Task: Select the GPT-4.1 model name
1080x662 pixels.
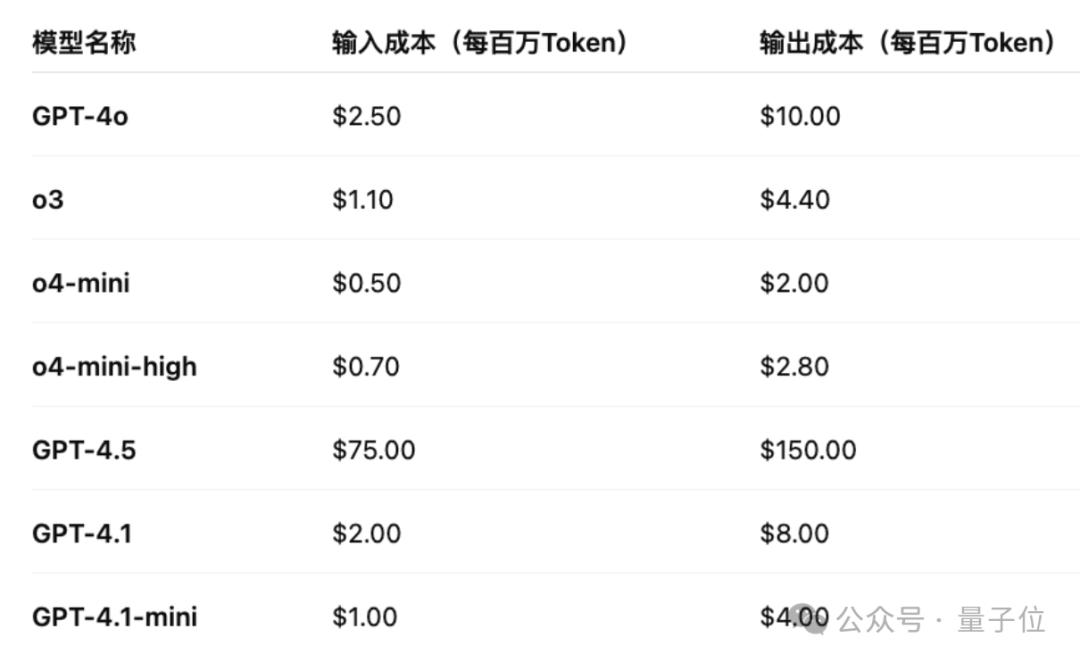Action: [x=82, y=534]
